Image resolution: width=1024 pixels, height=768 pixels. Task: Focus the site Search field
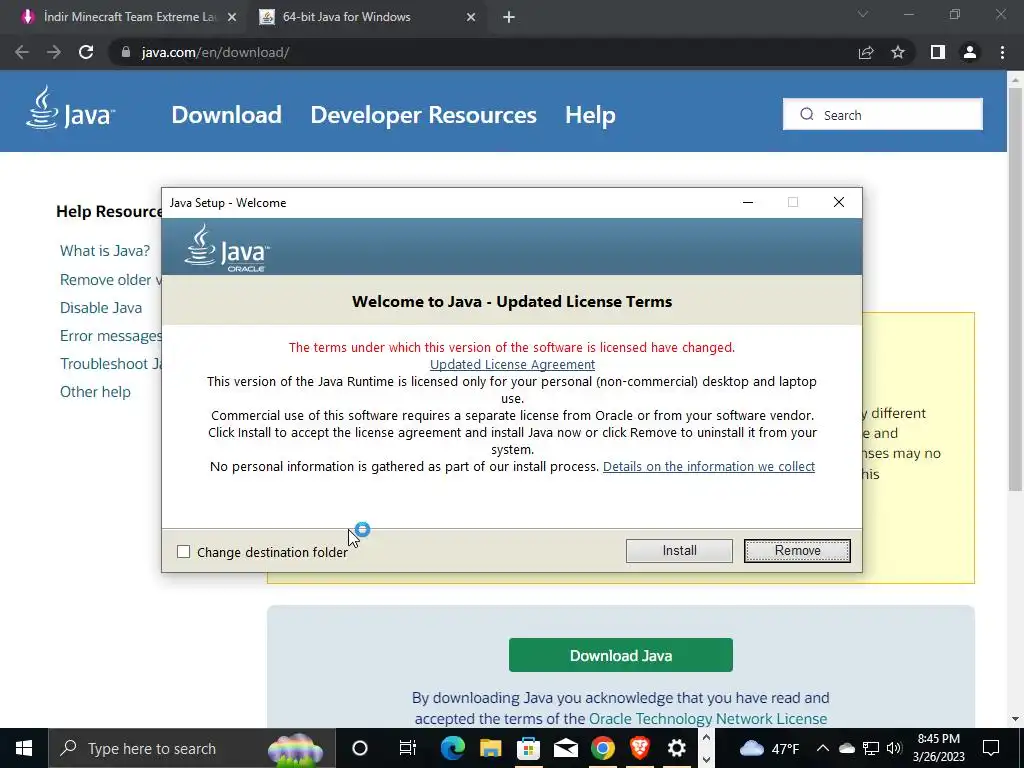pos(882,114)
